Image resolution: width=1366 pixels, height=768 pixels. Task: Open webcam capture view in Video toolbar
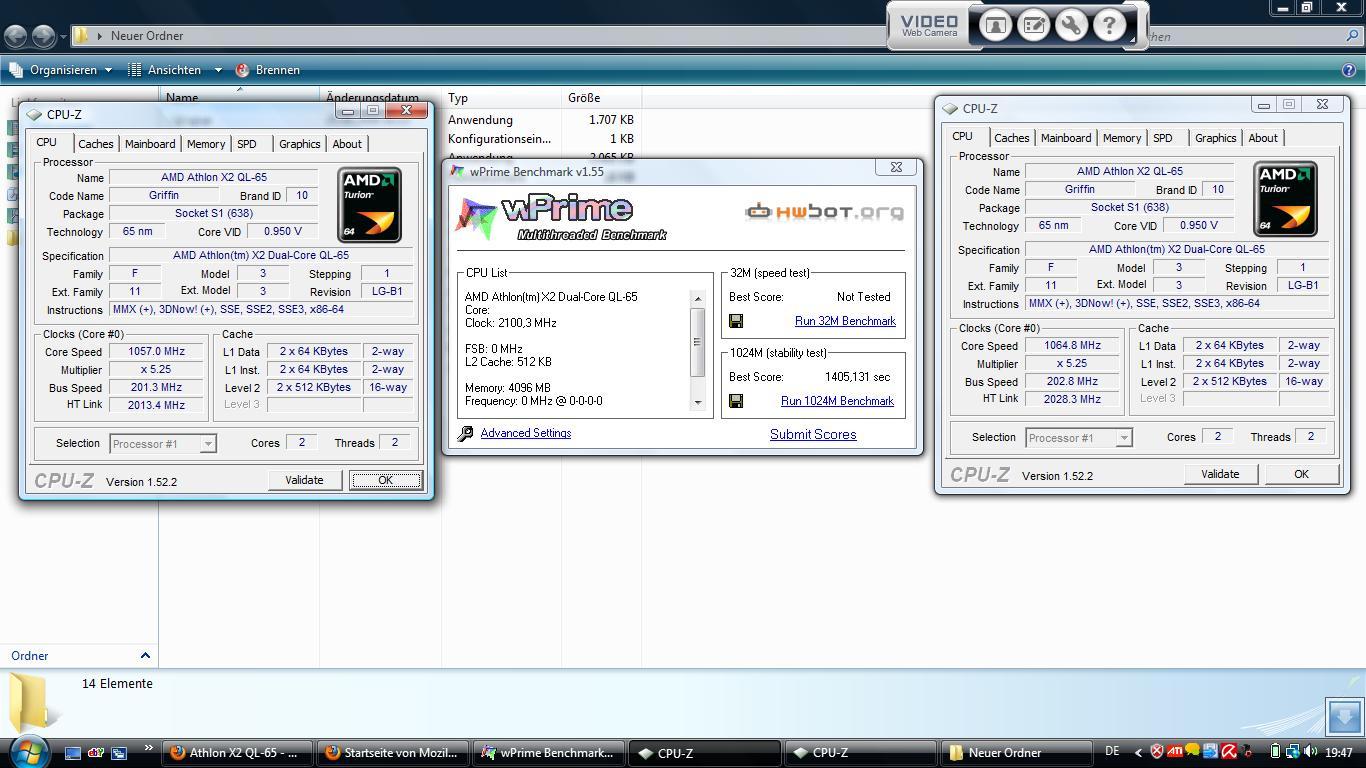995,25
